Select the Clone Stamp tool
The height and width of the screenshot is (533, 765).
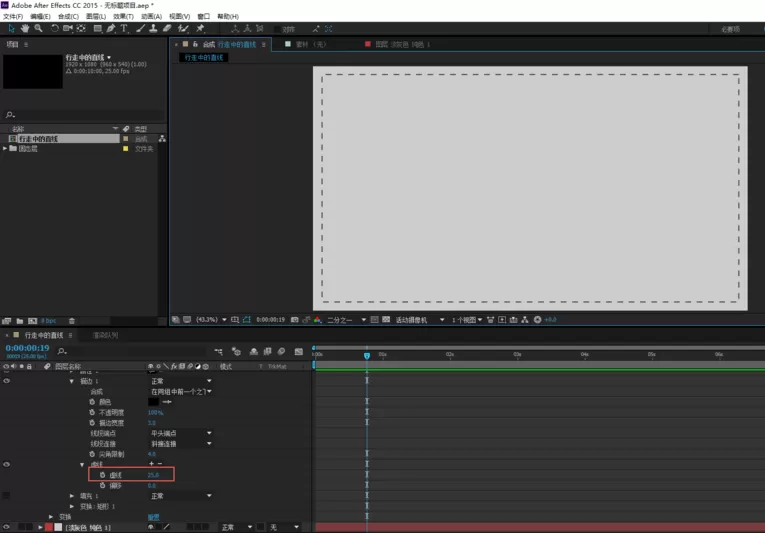pos(153,29)
